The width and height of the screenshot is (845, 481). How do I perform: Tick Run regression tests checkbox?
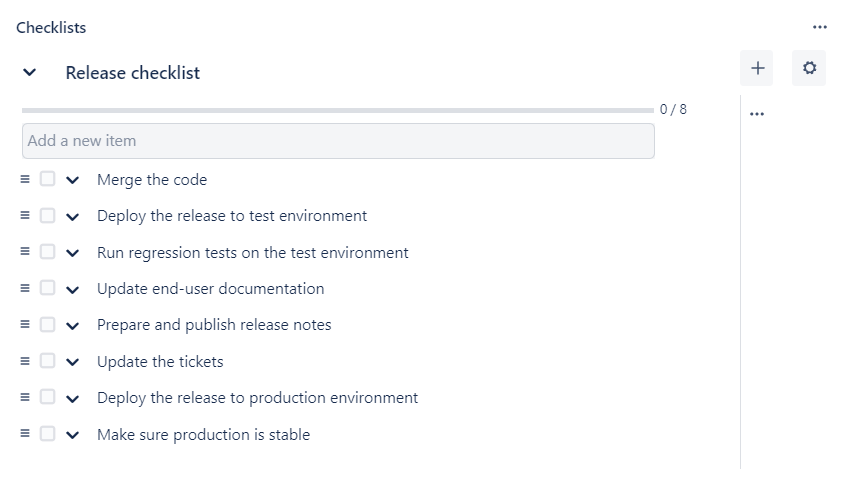[x=48, y=252]
